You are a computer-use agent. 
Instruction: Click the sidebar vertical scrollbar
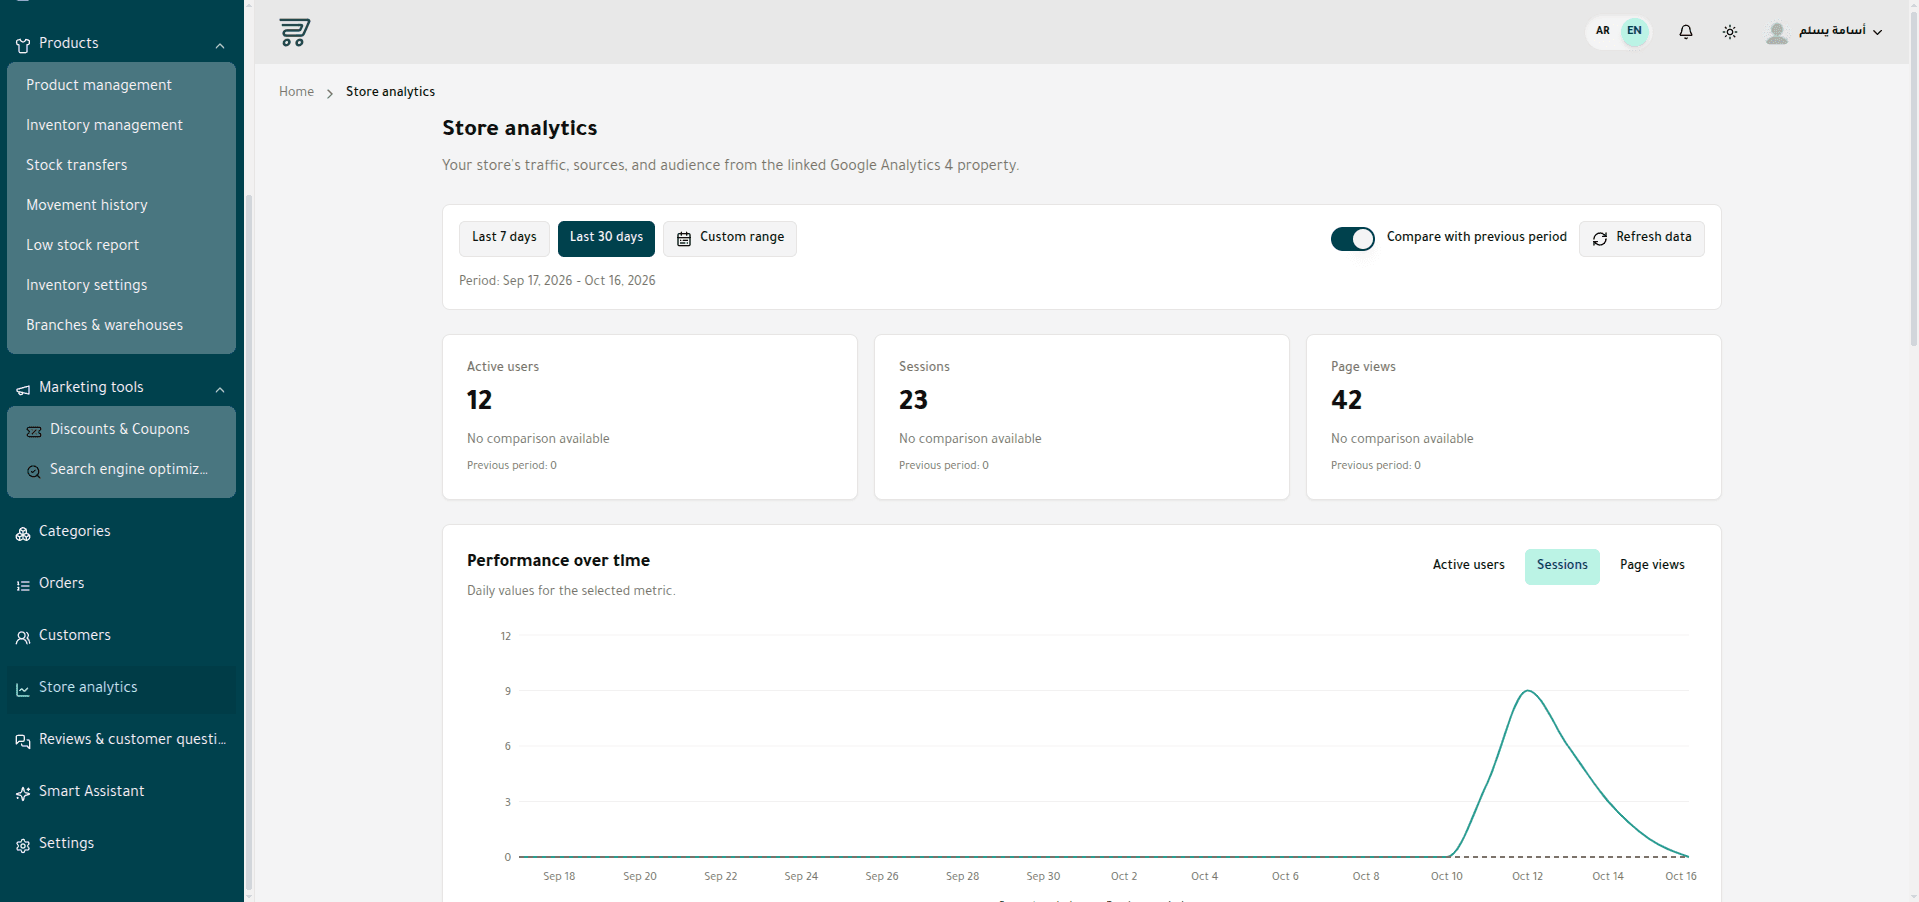pos(248,540)
